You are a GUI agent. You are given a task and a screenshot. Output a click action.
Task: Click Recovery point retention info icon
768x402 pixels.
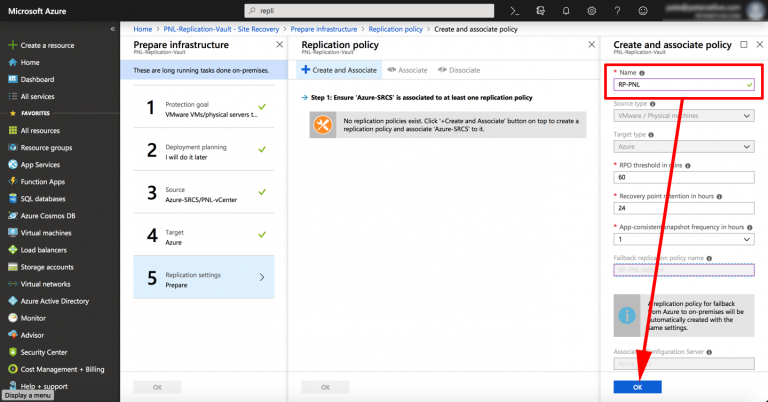click(x=719, y=196)
